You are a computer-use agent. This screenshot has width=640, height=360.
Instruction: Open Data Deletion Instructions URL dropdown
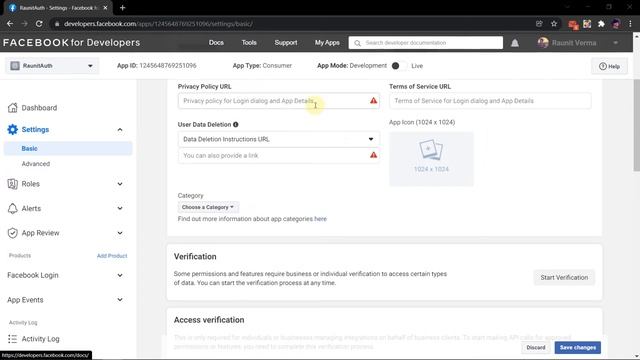[x=279, y=139]
